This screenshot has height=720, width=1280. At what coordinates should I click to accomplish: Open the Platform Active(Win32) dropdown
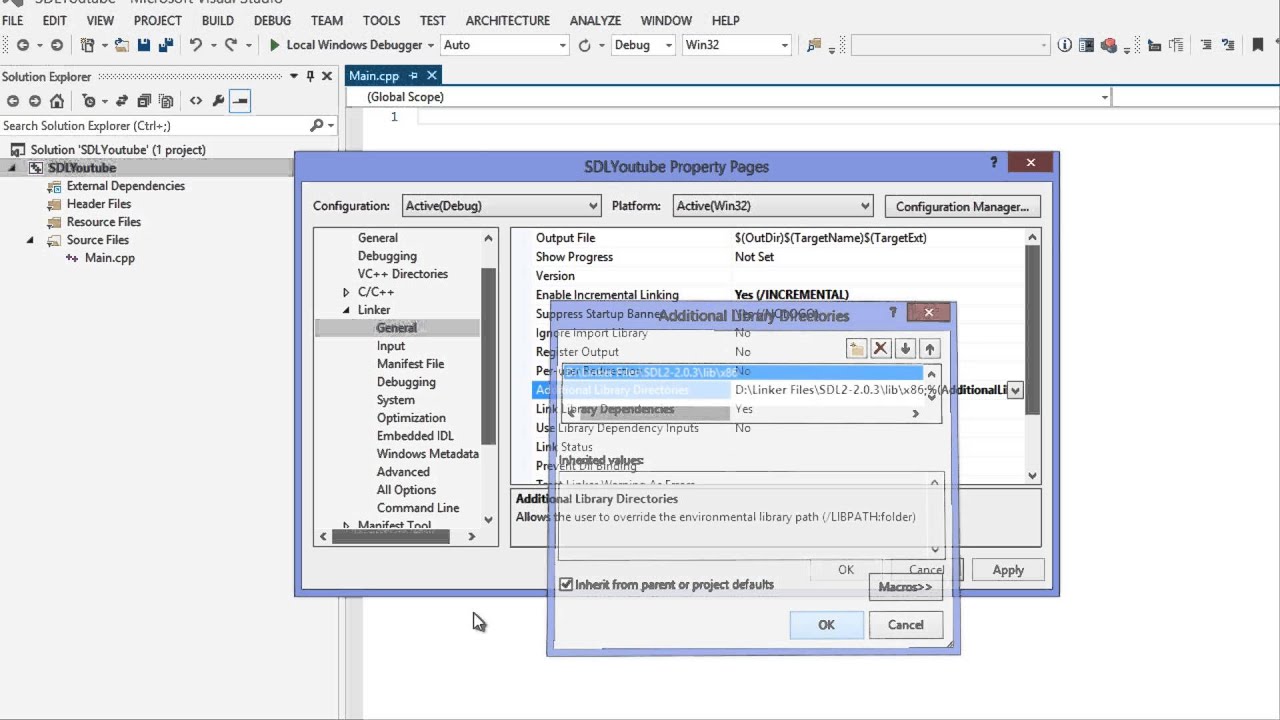coord(773,206)
